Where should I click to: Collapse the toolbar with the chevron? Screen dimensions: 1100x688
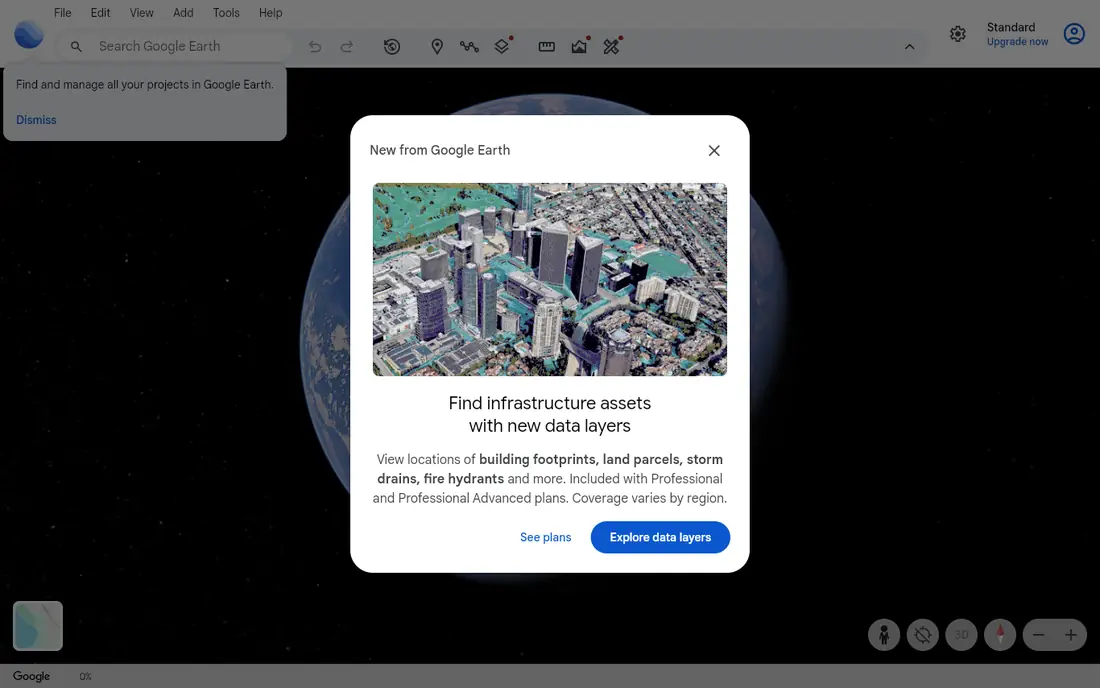909,46
